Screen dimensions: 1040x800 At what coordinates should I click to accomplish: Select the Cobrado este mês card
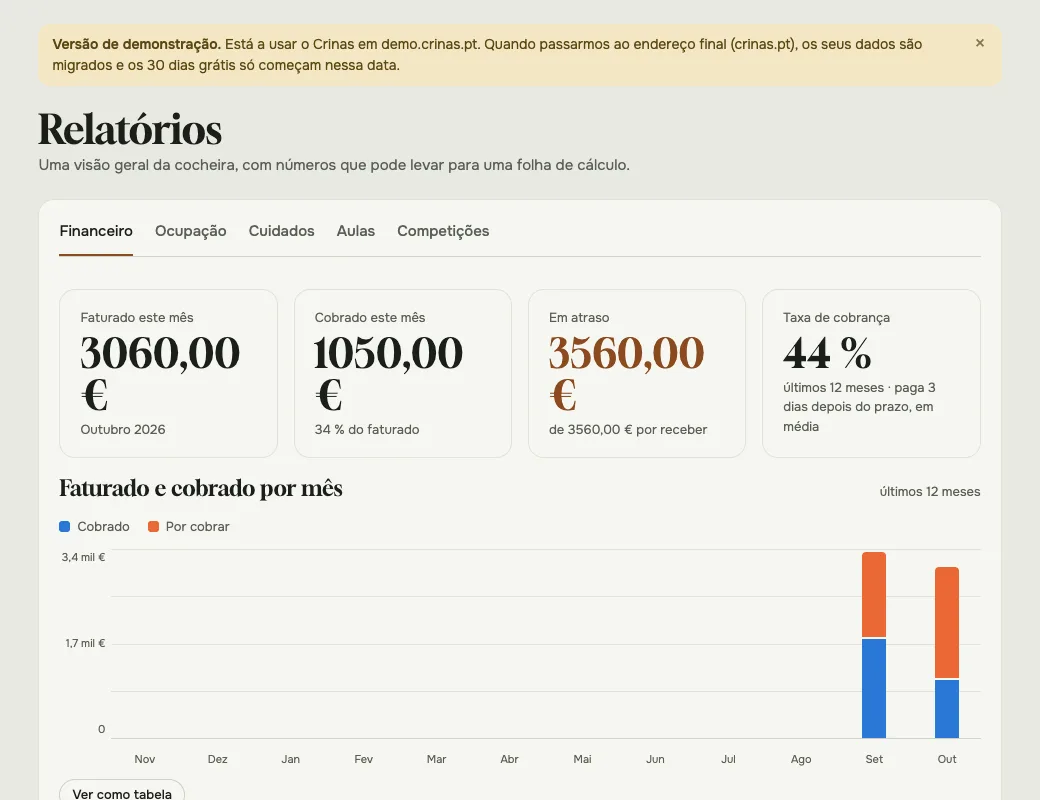(403, 373)
